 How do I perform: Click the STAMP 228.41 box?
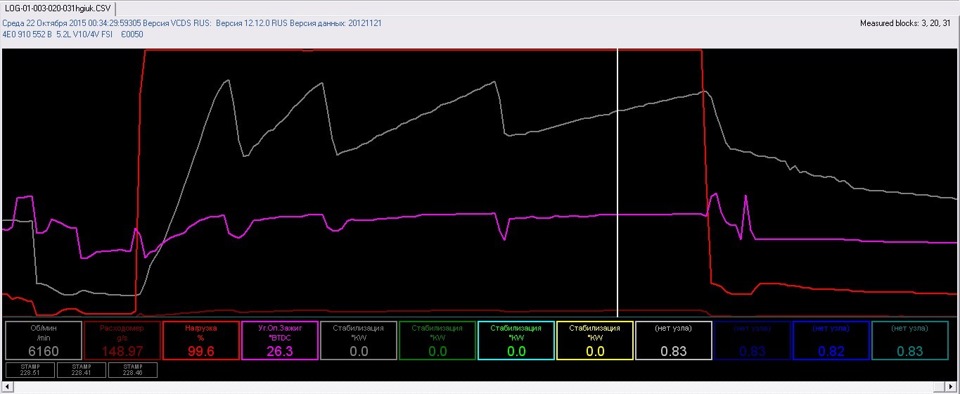(x=81, y=370)
